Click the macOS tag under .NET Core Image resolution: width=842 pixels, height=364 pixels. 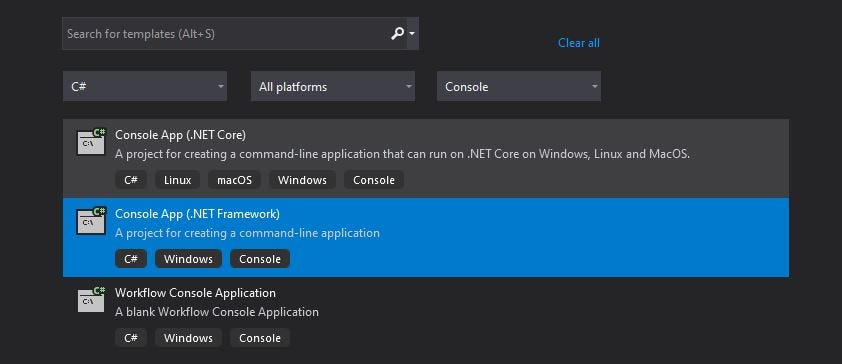pyautogui.click(x=234, y=180)
